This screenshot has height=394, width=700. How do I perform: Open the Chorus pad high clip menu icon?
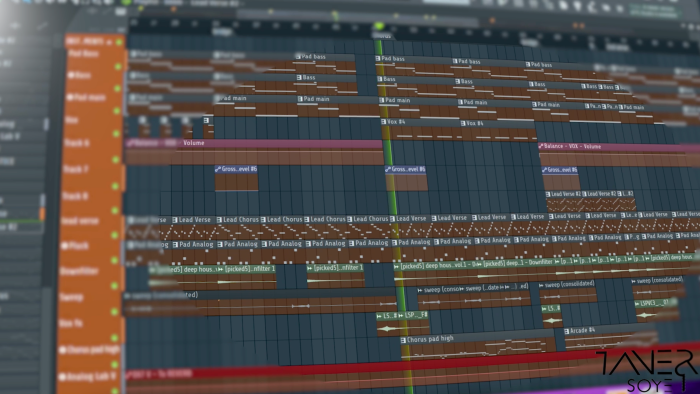click(403, 340)
